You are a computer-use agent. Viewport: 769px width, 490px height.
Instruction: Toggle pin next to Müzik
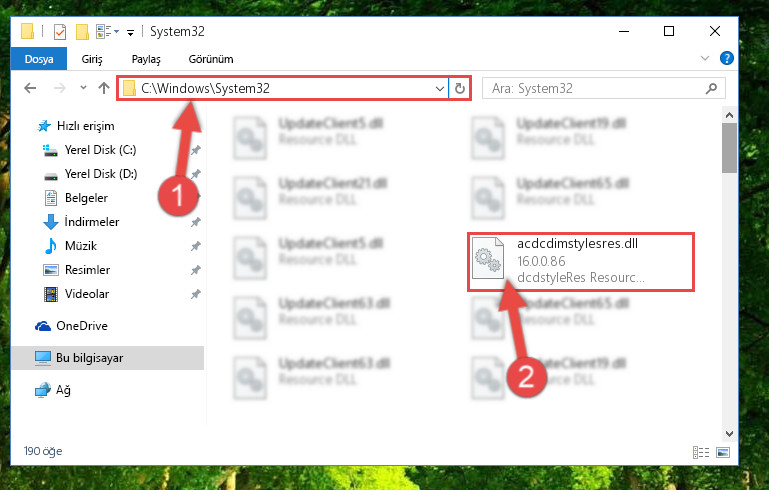point(196,246)
